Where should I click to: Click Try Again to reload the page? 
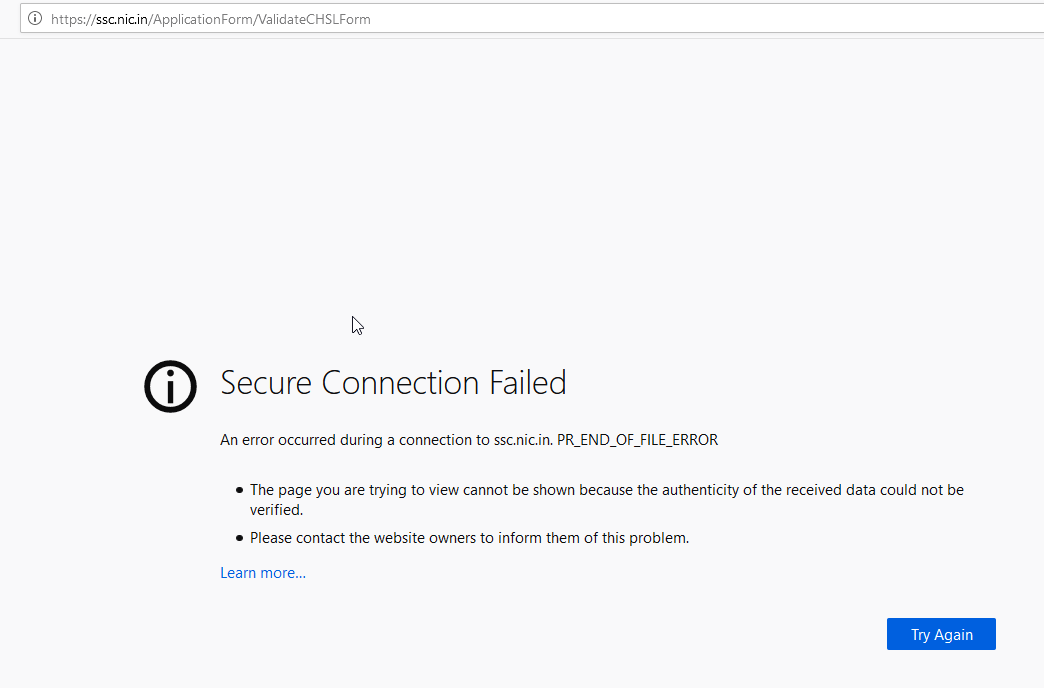pyautogui.click(x=940, y=633)
